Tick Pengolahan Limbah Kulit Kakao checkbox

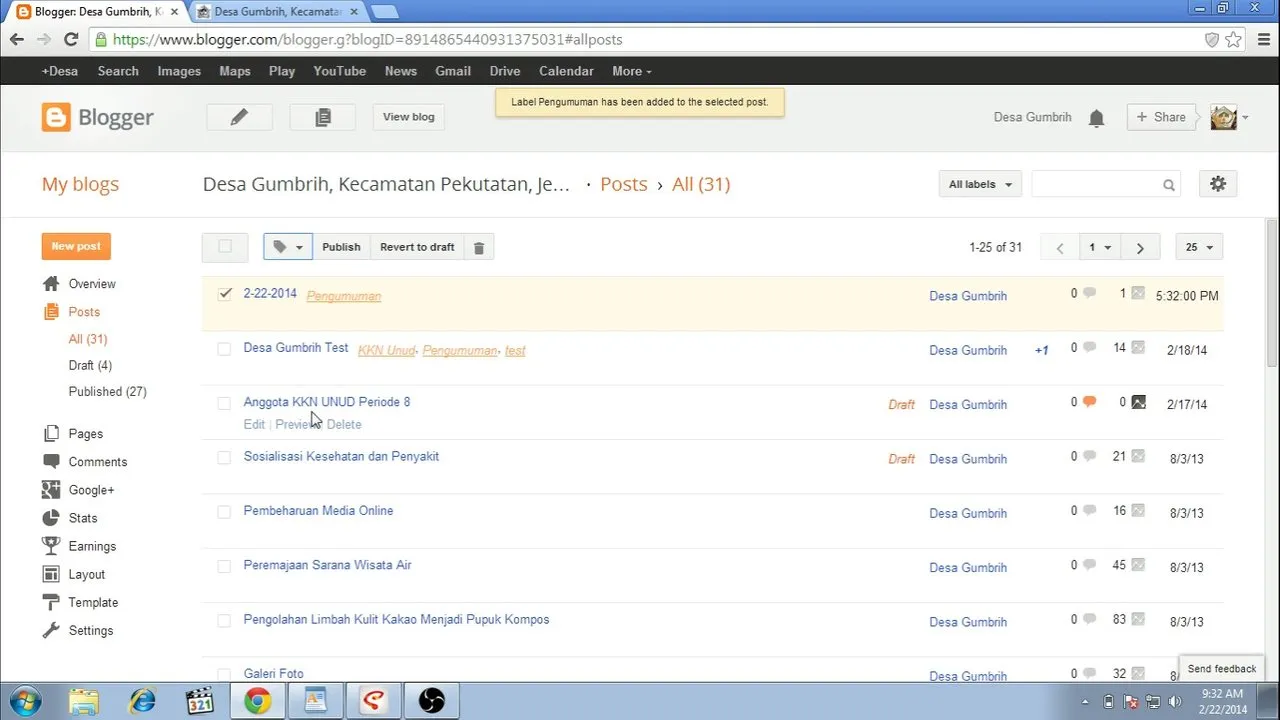point(224,620)
